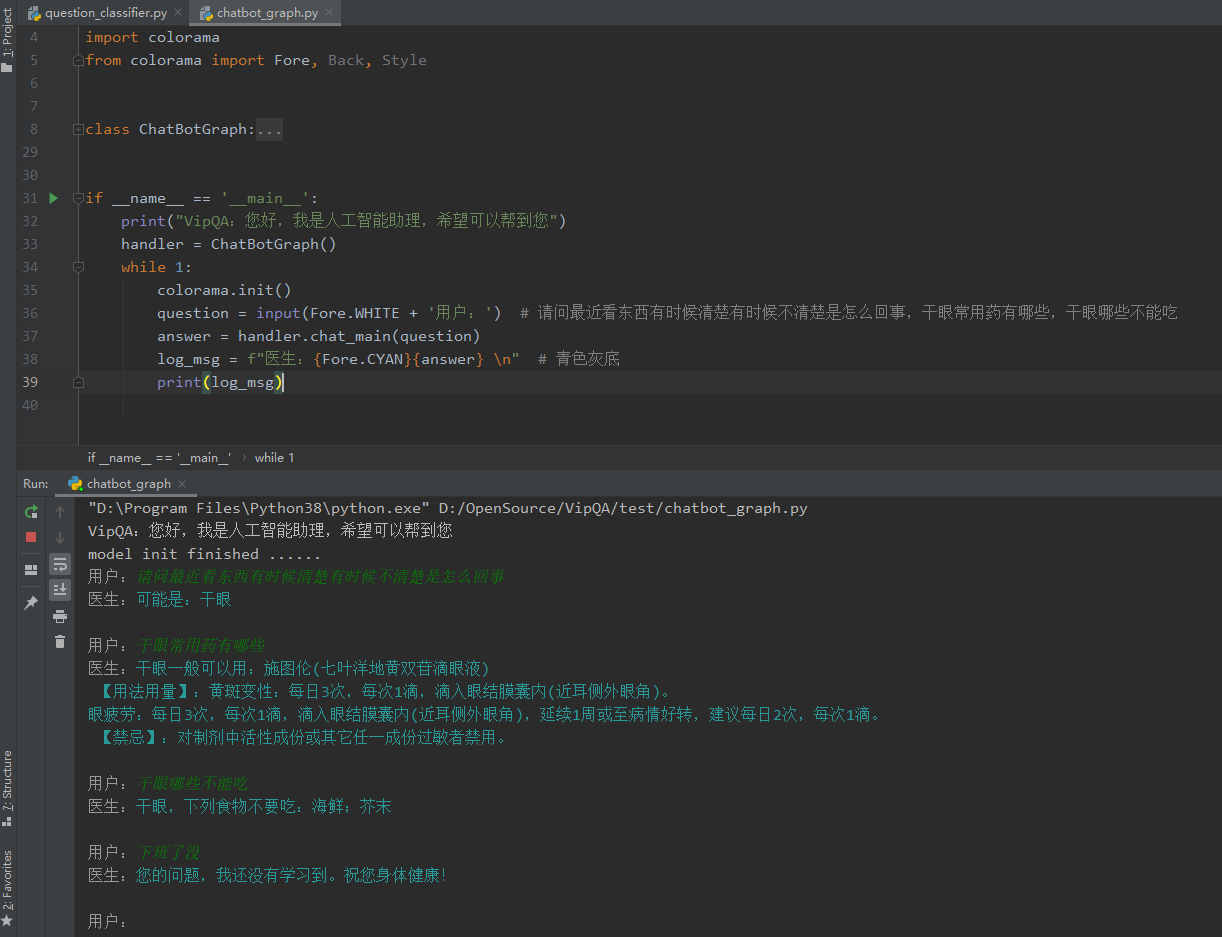Click console line '医生: 可能是: 干眼'

(x=160, y=599)
